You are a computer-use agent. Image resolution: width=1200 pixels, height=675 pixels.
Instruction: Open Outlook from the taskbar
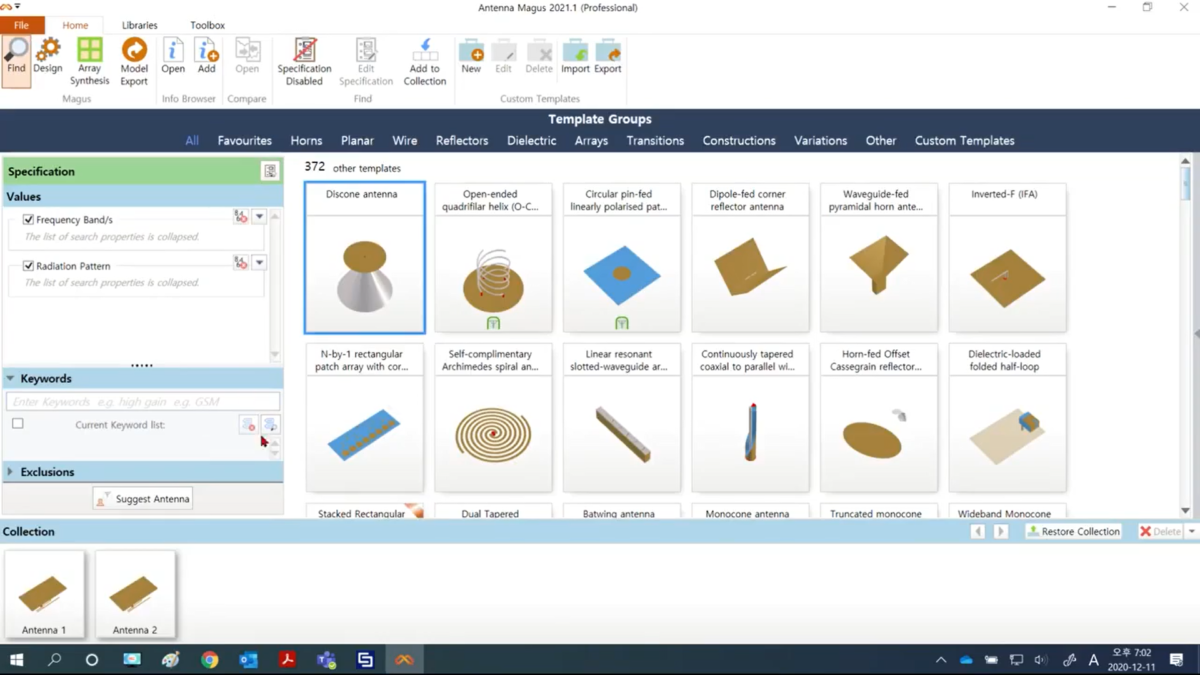coord(248,660)
